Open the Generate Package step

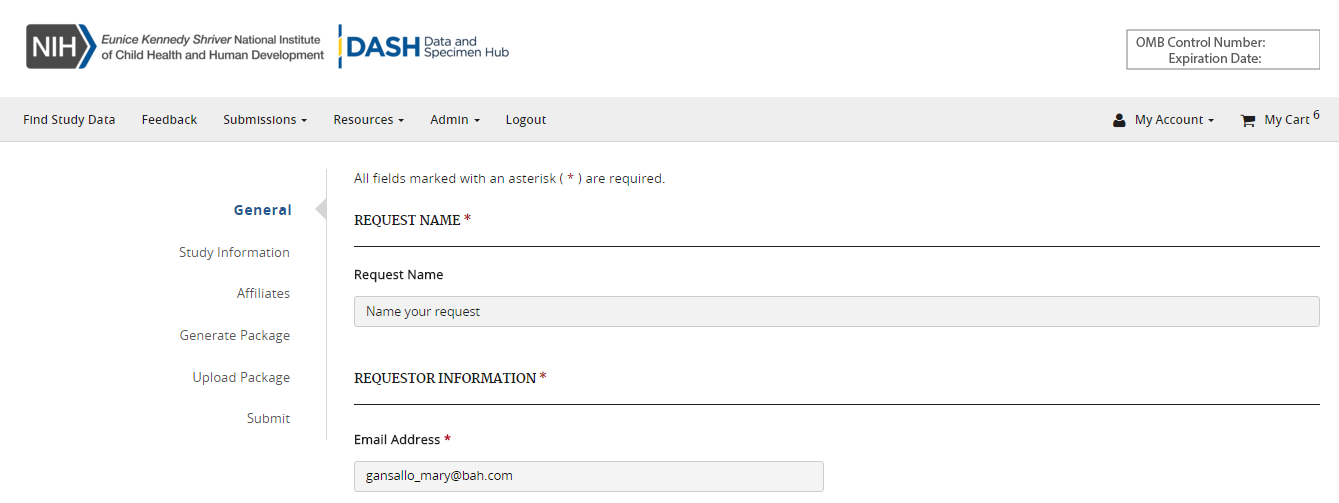pyautogui.click(x=235, y=336)
